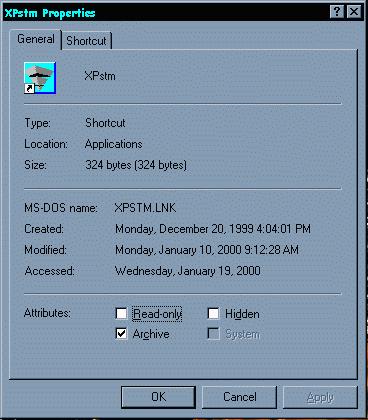The height and width of the screenshot is (420, 368).
Task: Click the XPstm shortcut icon
Action: coord(40,78)
